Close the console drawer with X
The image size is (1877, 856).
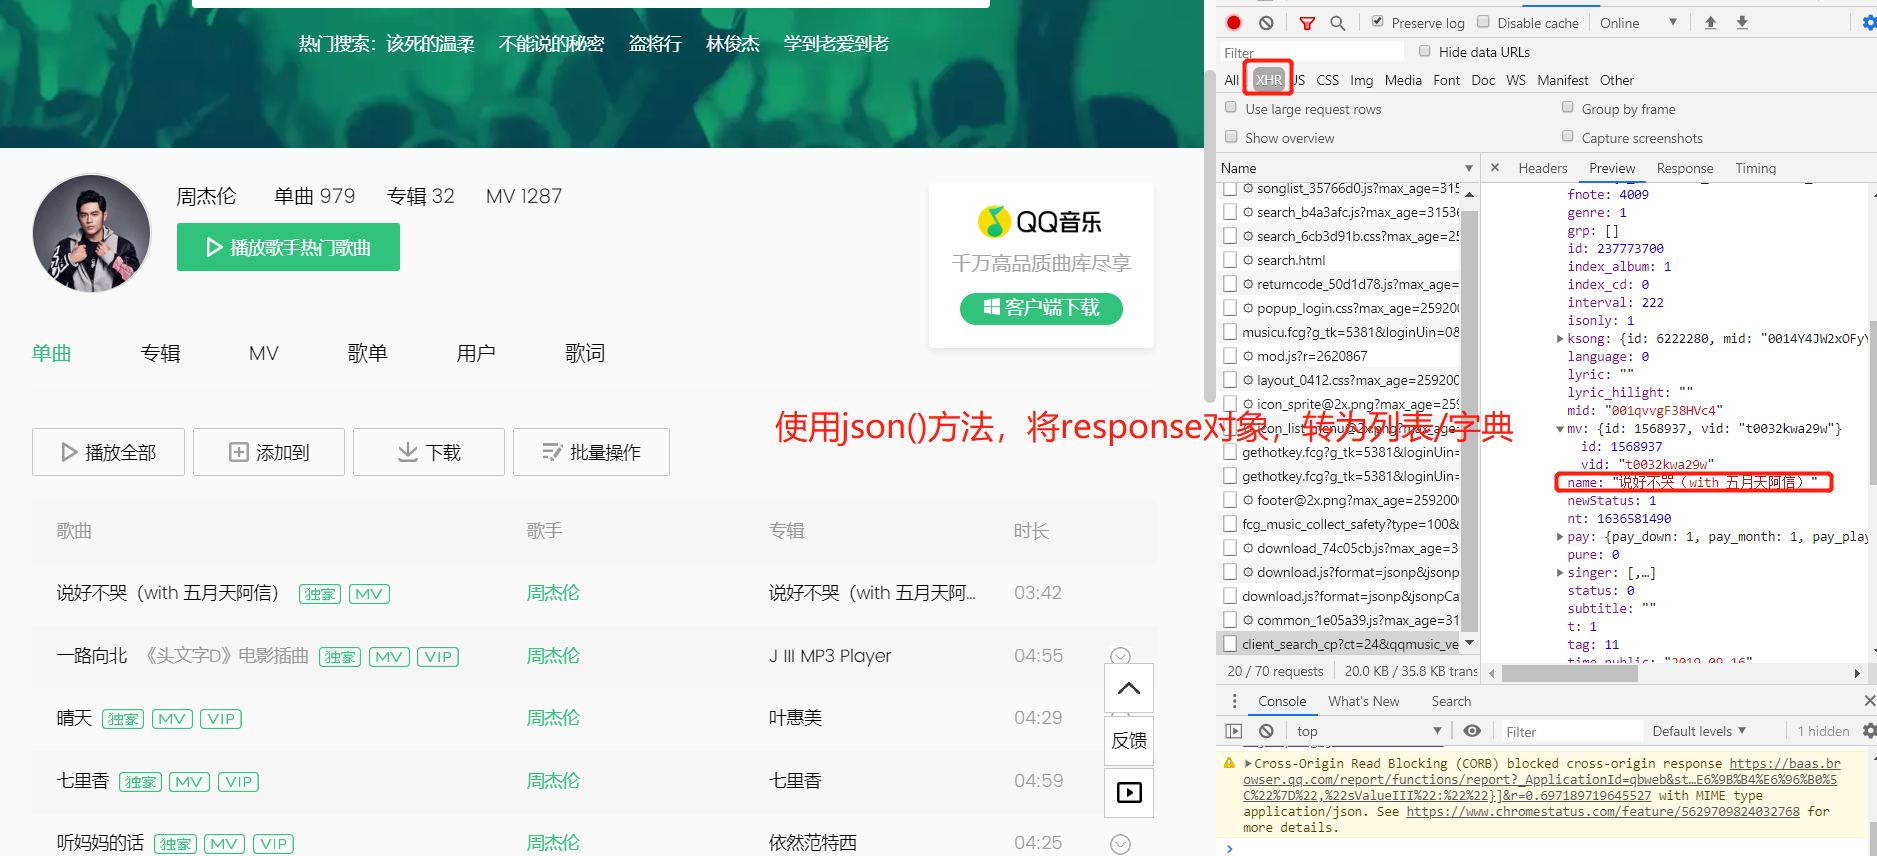(x=1869, y=701)
